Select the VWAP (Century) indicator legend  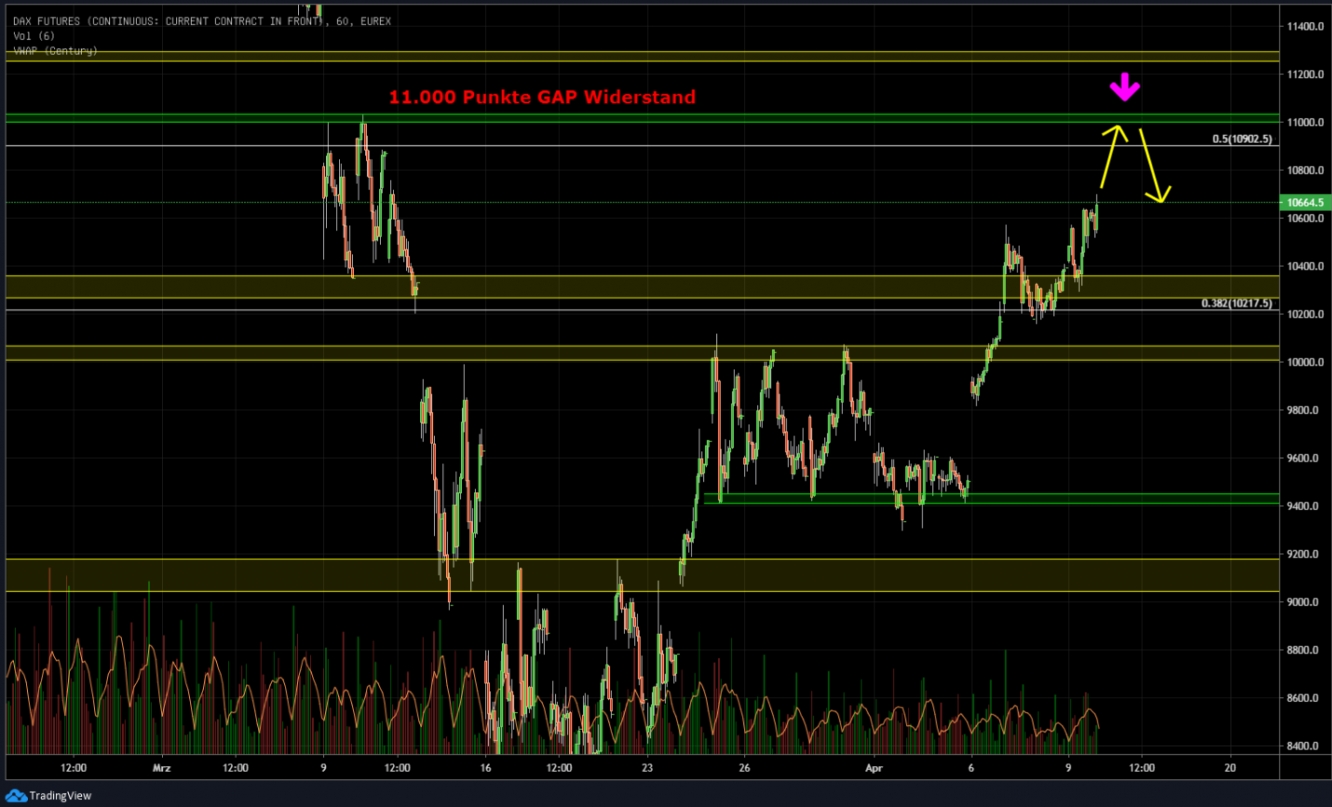pyautogui.click(x=55, y=50)
